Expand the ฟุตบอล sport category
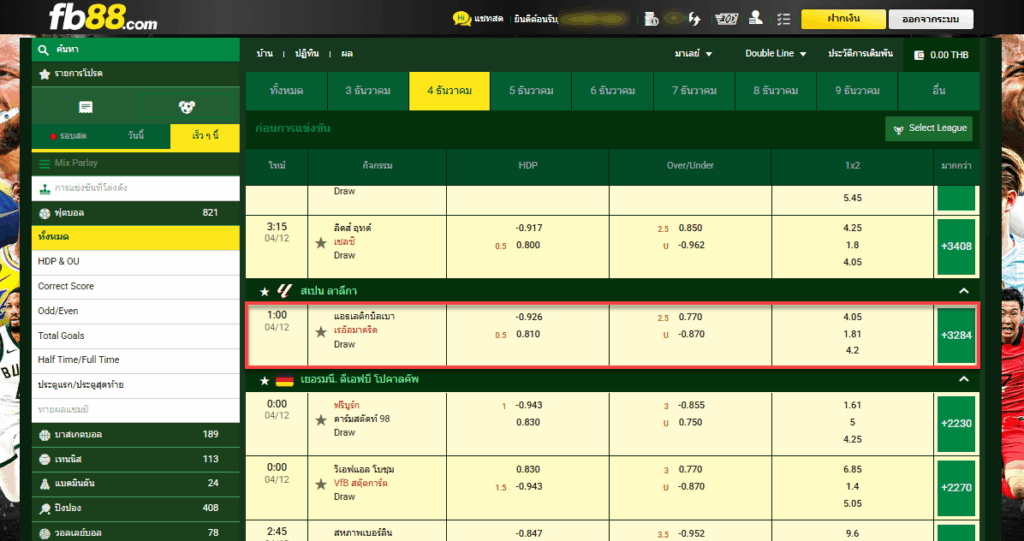Viewport: 1024px width, 541px height. (x=135, y=213)
